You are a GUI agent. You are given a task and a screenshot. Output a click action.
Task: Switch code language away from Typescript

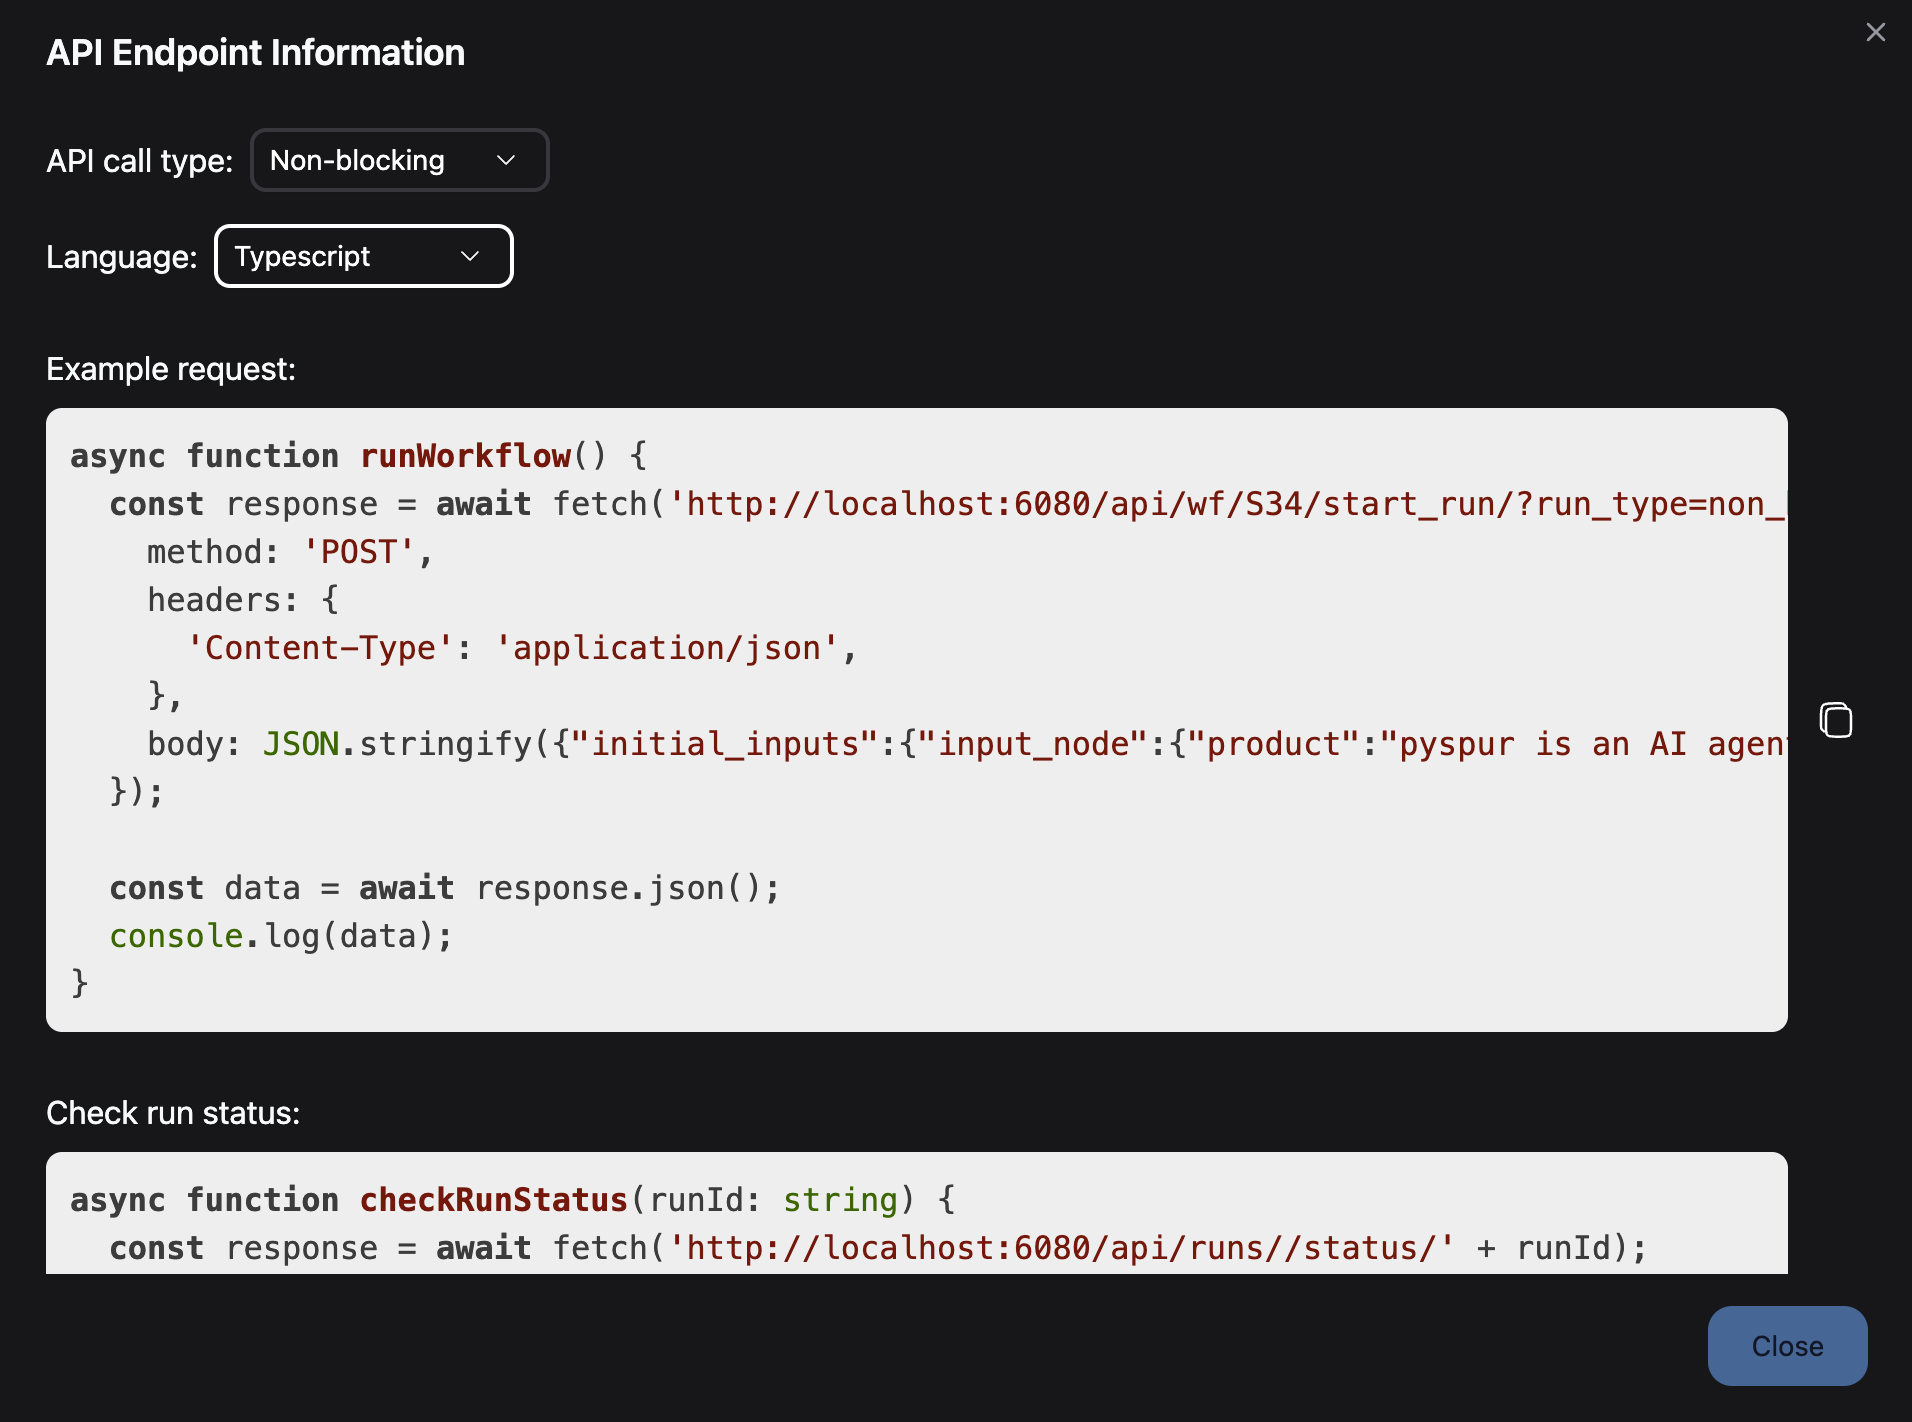[x=363, y=256]
